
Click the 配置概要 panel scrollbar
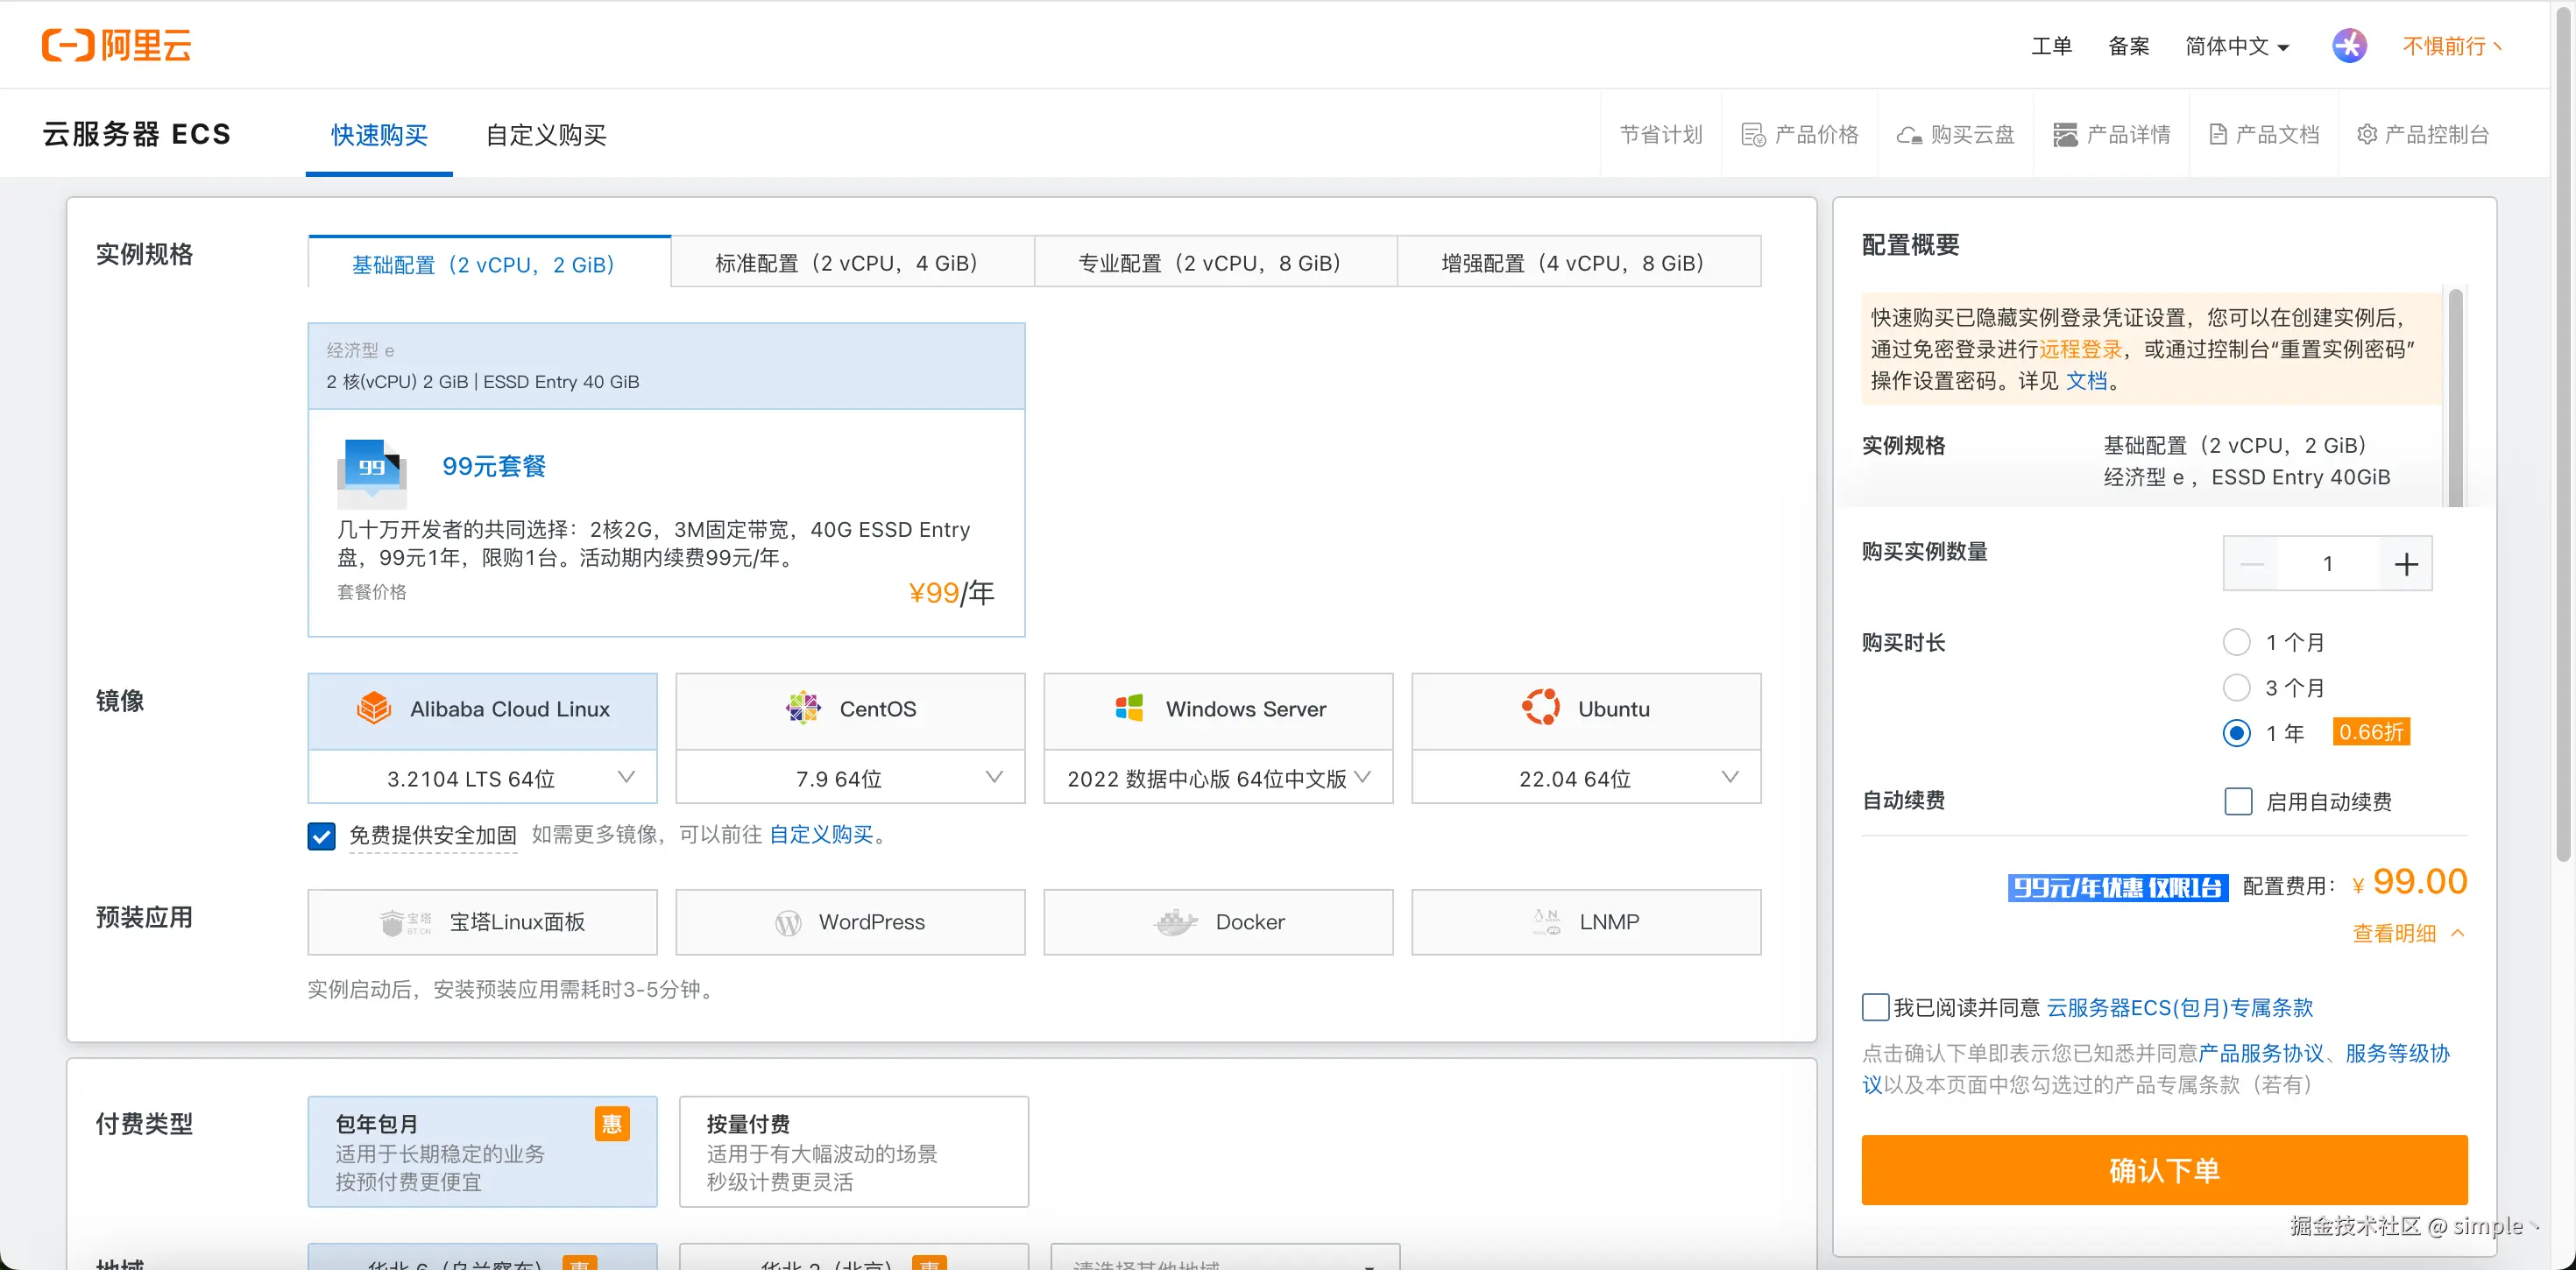pos(2454,397)
